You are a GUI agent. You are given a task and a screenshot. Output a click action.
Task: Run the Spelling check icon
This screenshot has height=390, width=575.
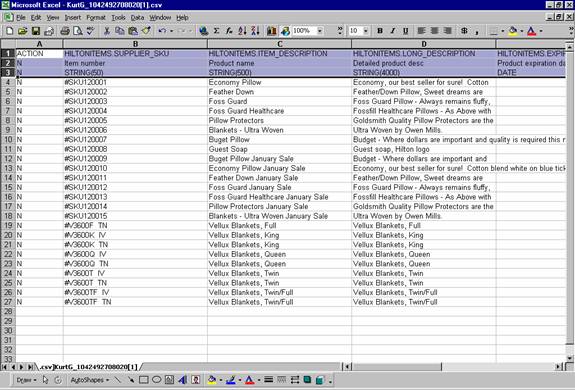[x=90, y=31]
